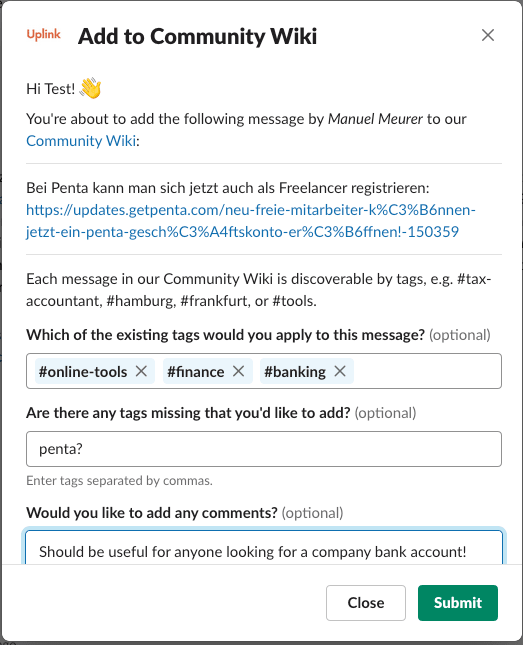
Task: Remove the #finance tag
Action: (238, 371)
